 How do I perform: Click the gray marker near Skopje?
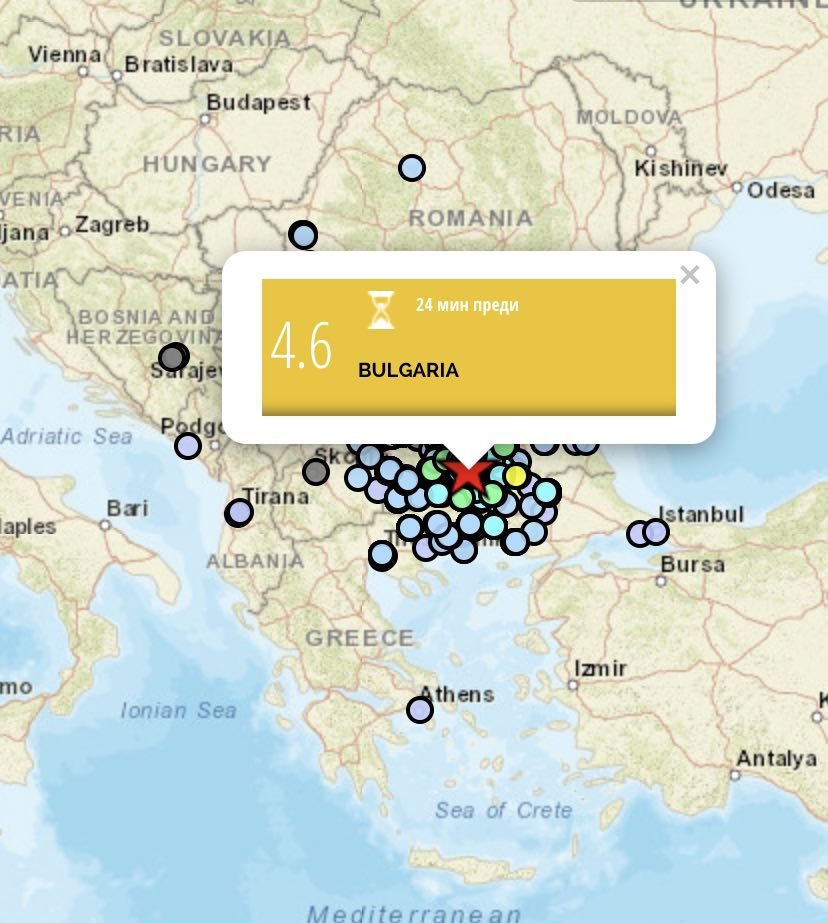click(x=316, y=472)
